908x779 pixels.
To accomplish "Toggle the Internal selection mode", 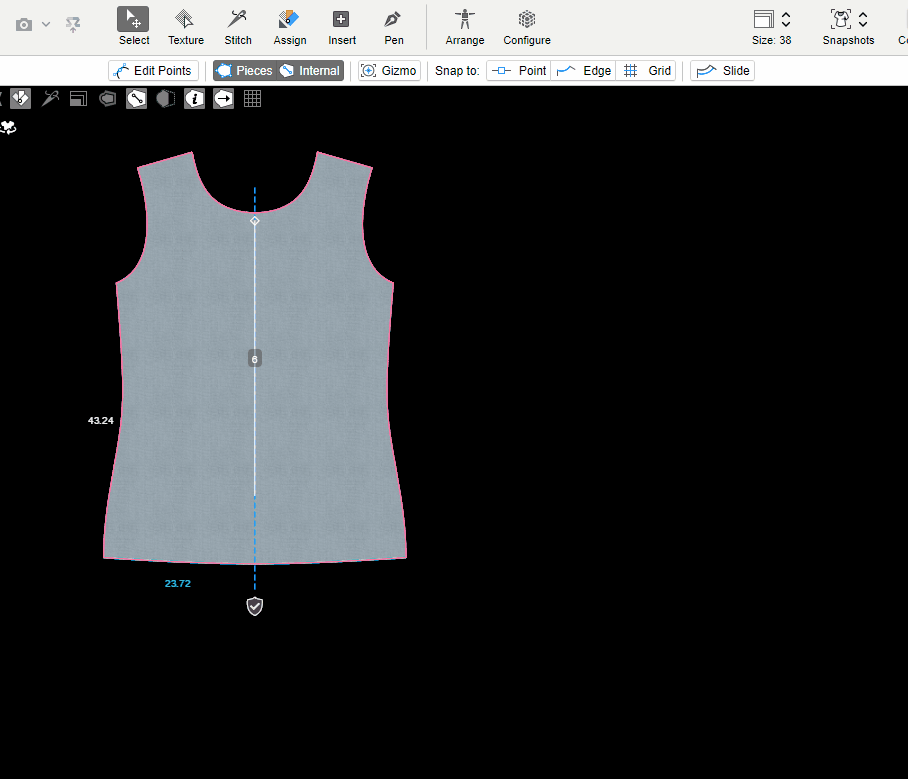I will pyautogui.click(x=310, y=71).
